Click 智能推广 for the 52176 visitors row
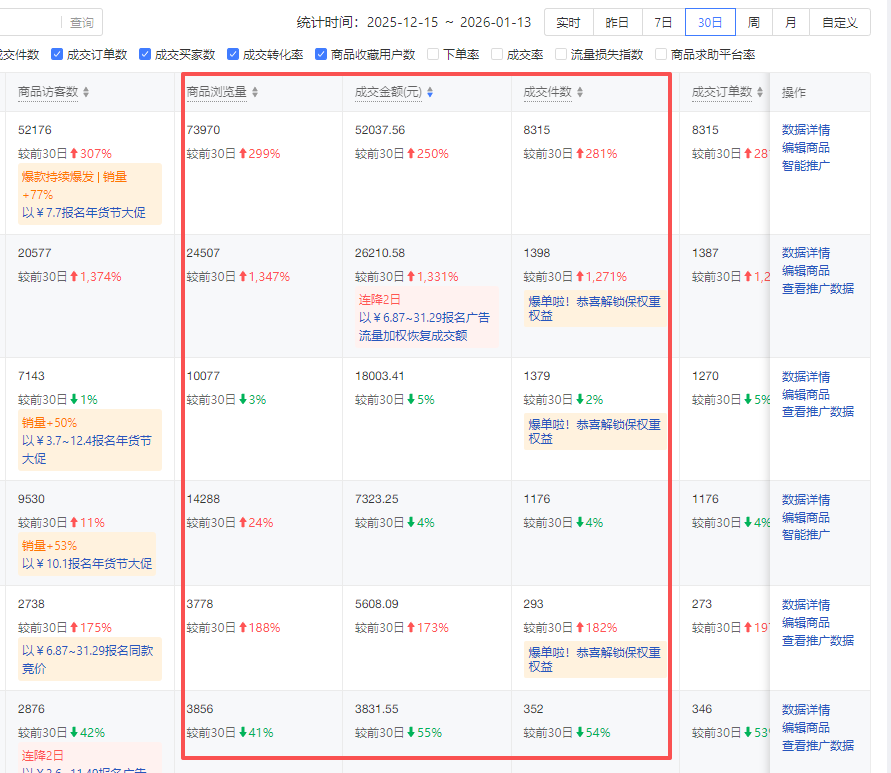Screen dimensions: 891x773 [x=806, y=166]
